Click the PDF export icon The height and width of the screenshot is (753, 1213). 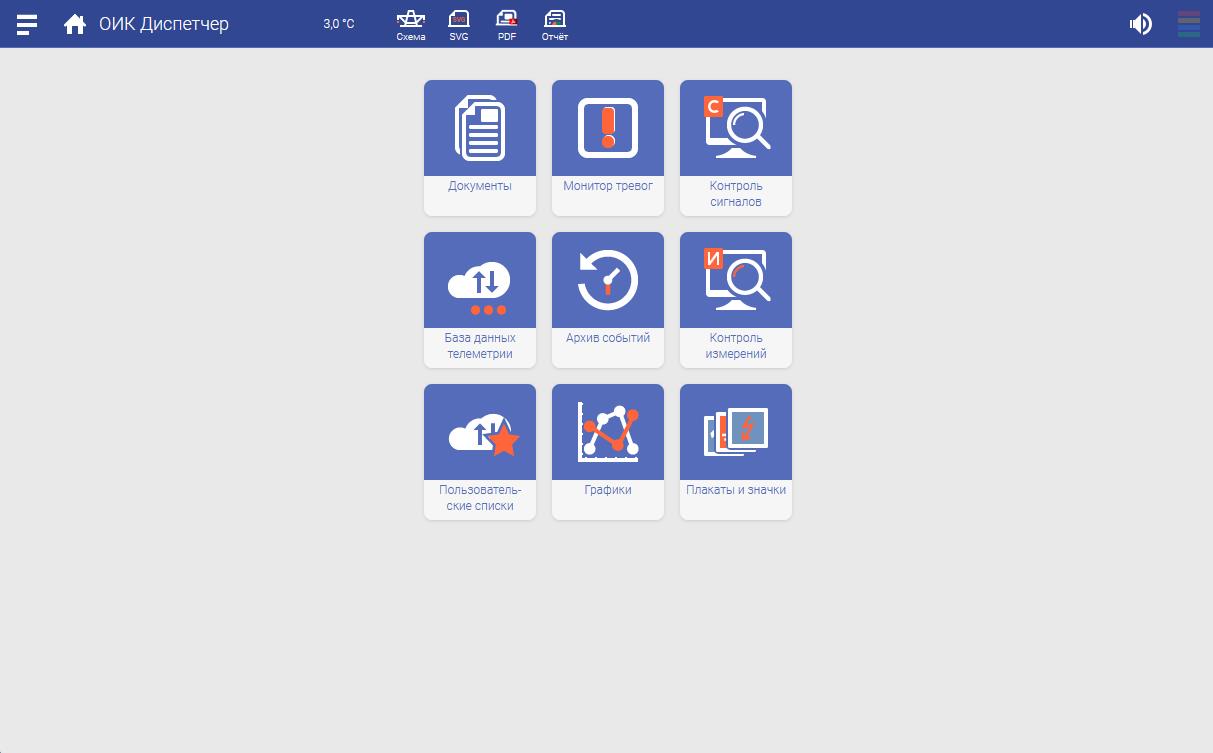pos(507,24)
